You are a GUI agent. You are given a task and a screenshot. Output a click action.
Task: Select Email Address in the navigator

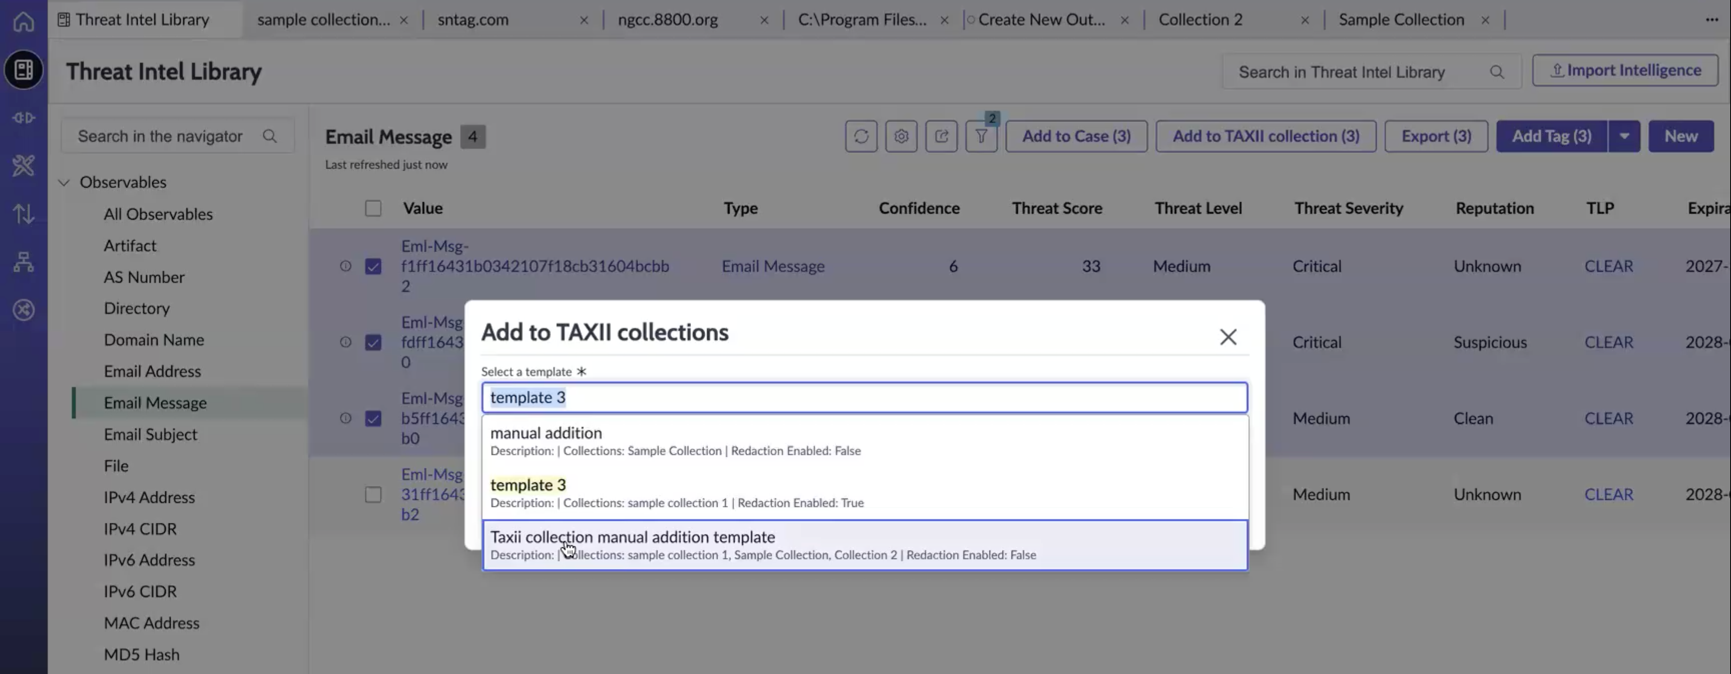point(152,371)
